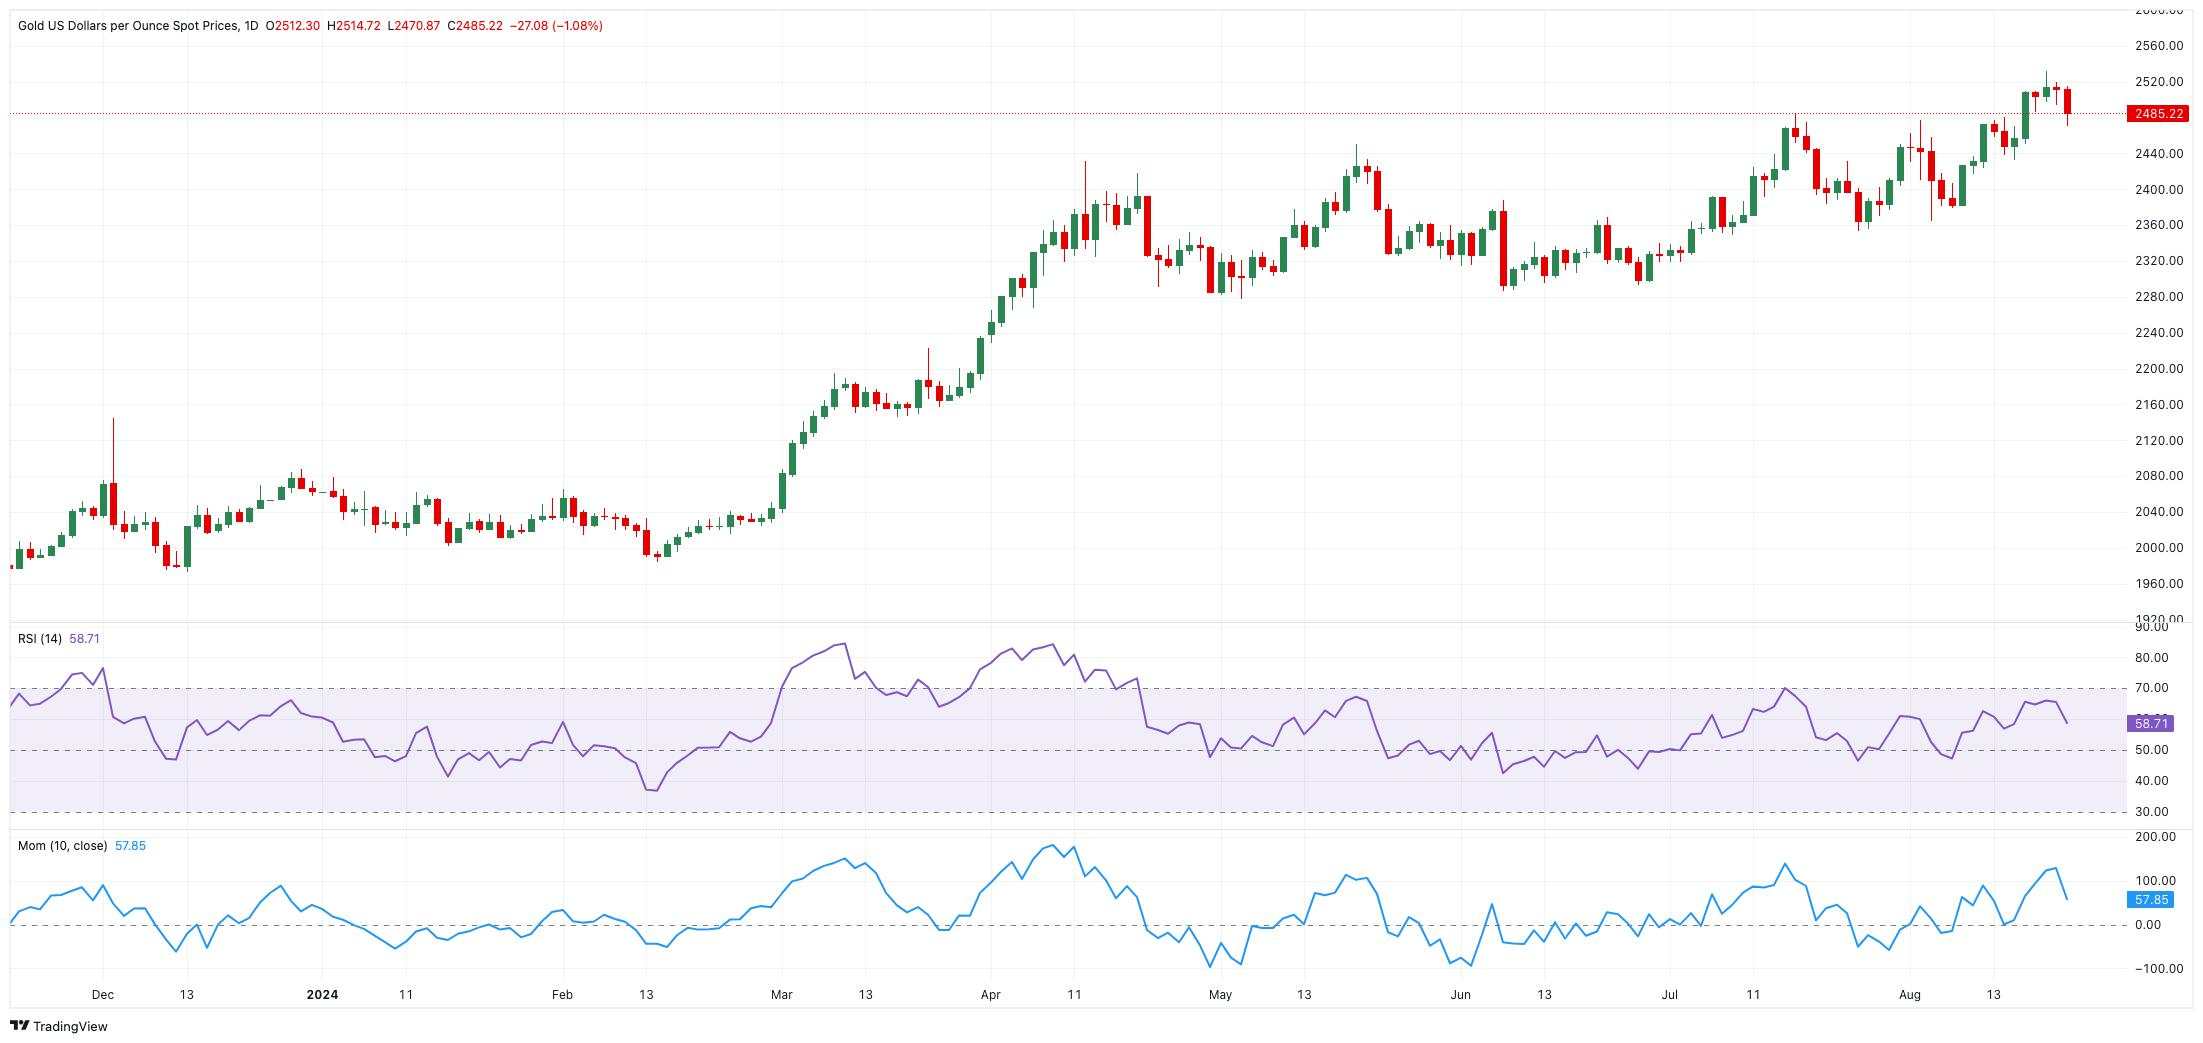2203x1043 pixels.
Task: Click the 58.71 value beside RSI (14)
Action: (x=84, y=639)
